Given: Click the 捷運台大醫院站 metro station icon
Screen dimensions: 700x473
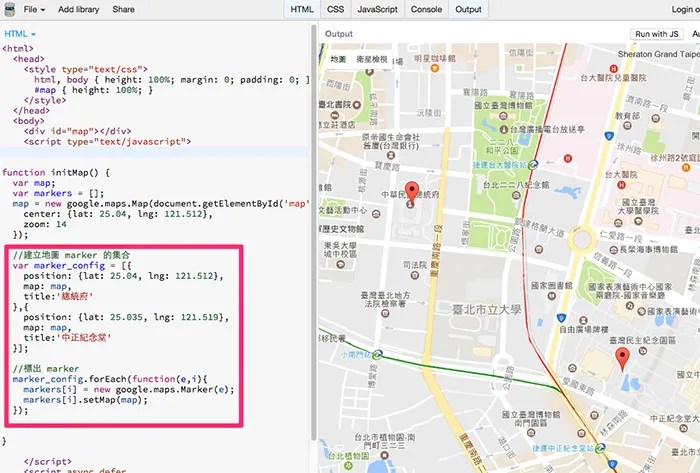Looking at the screenshot, I should pos(533,165).
